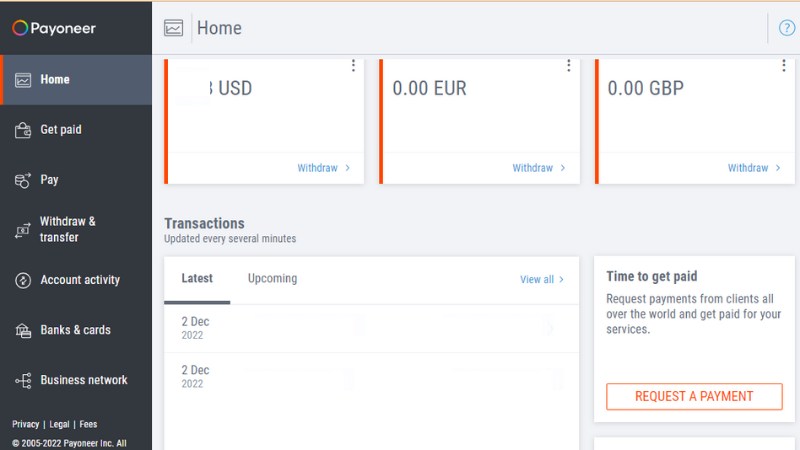Select the Withdraw & transfer icon
The width and height of the screenshot is (800, 450).
22,230
